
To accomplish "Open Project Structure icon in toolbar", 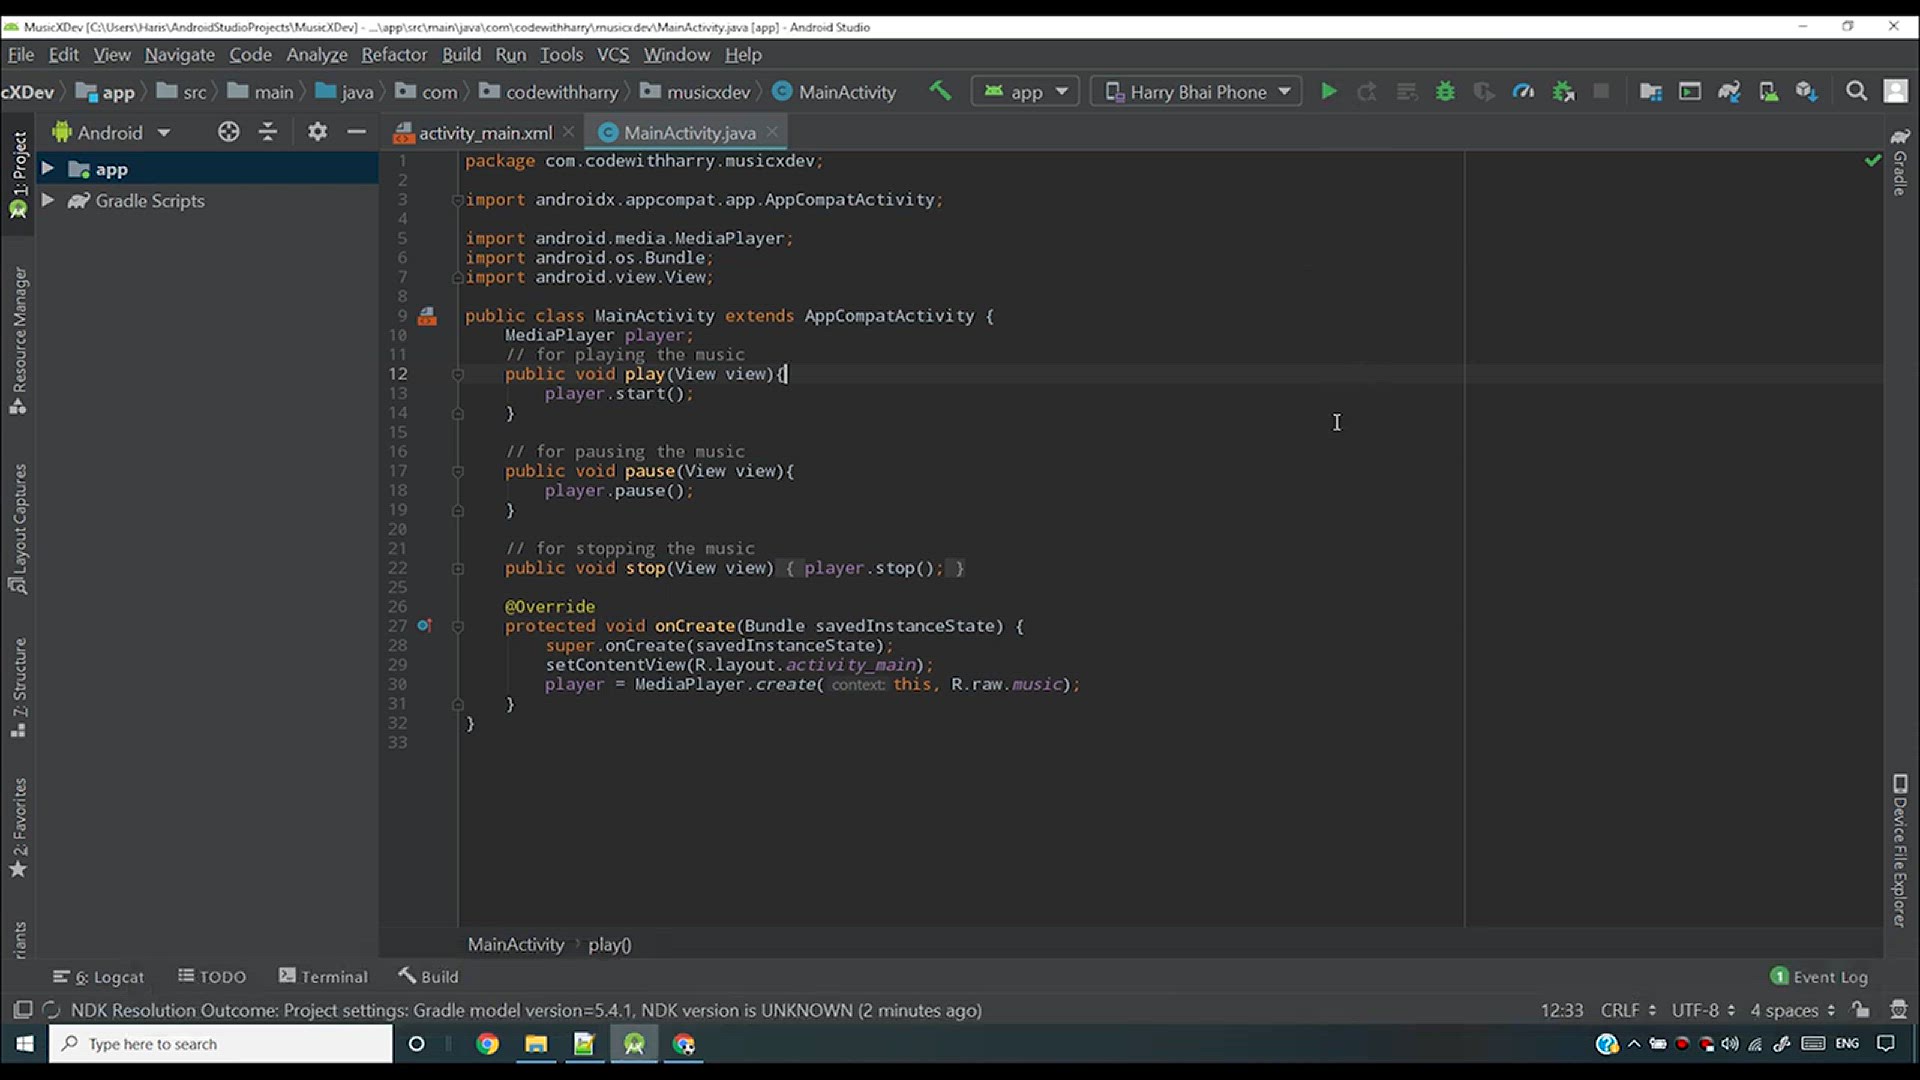I will point(1651,92).
